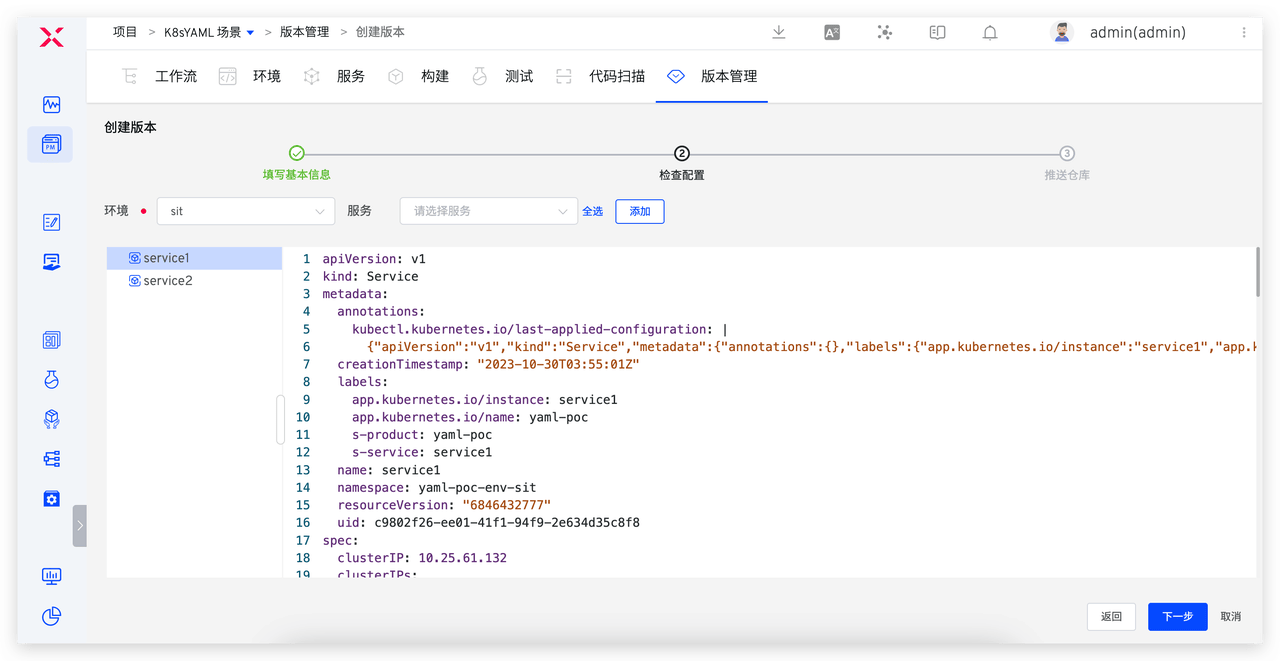Open the sit environment dropdown
1280x661 pixels.
coord(245,211)
